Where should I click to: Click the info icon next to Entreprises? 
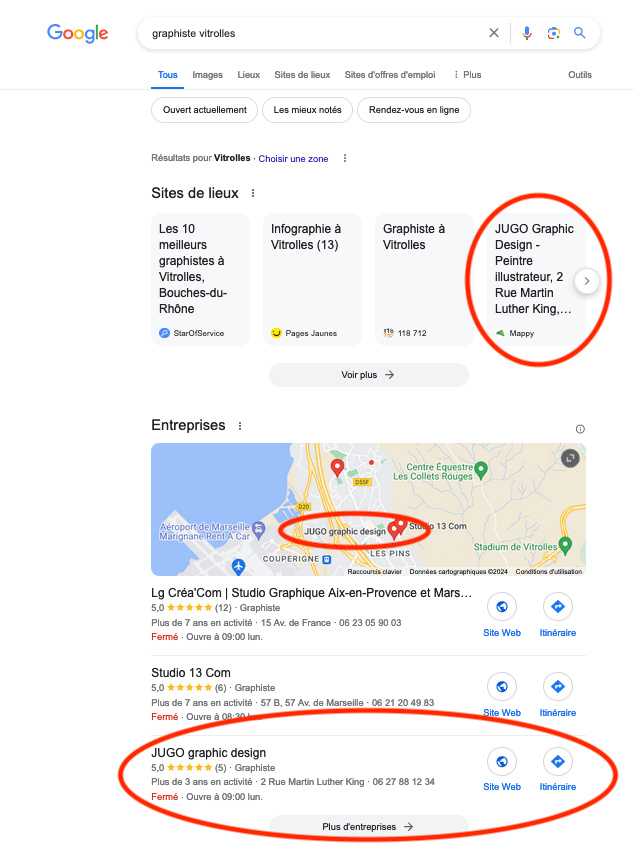tap(580, 429)
